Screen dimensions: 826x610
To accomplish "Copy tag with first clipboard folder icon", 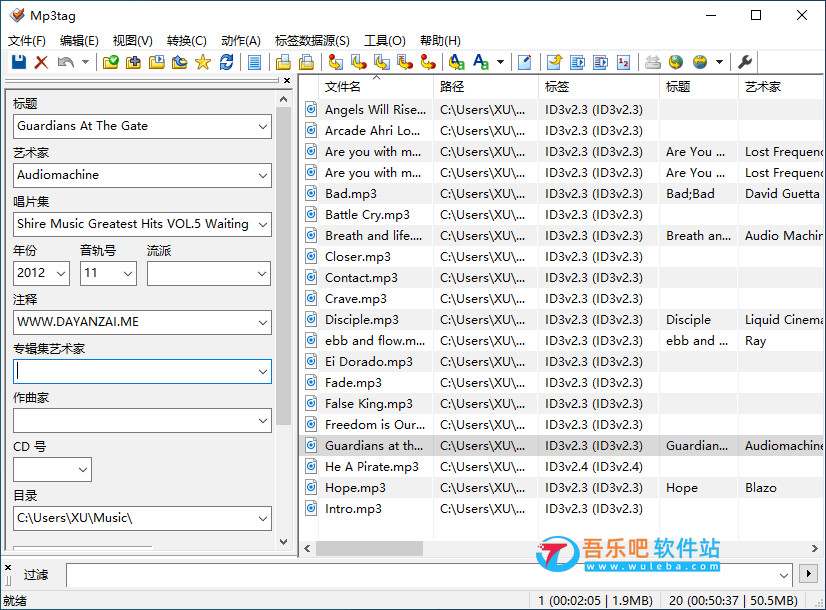I will pyautogui.click(x=283, y=62).
